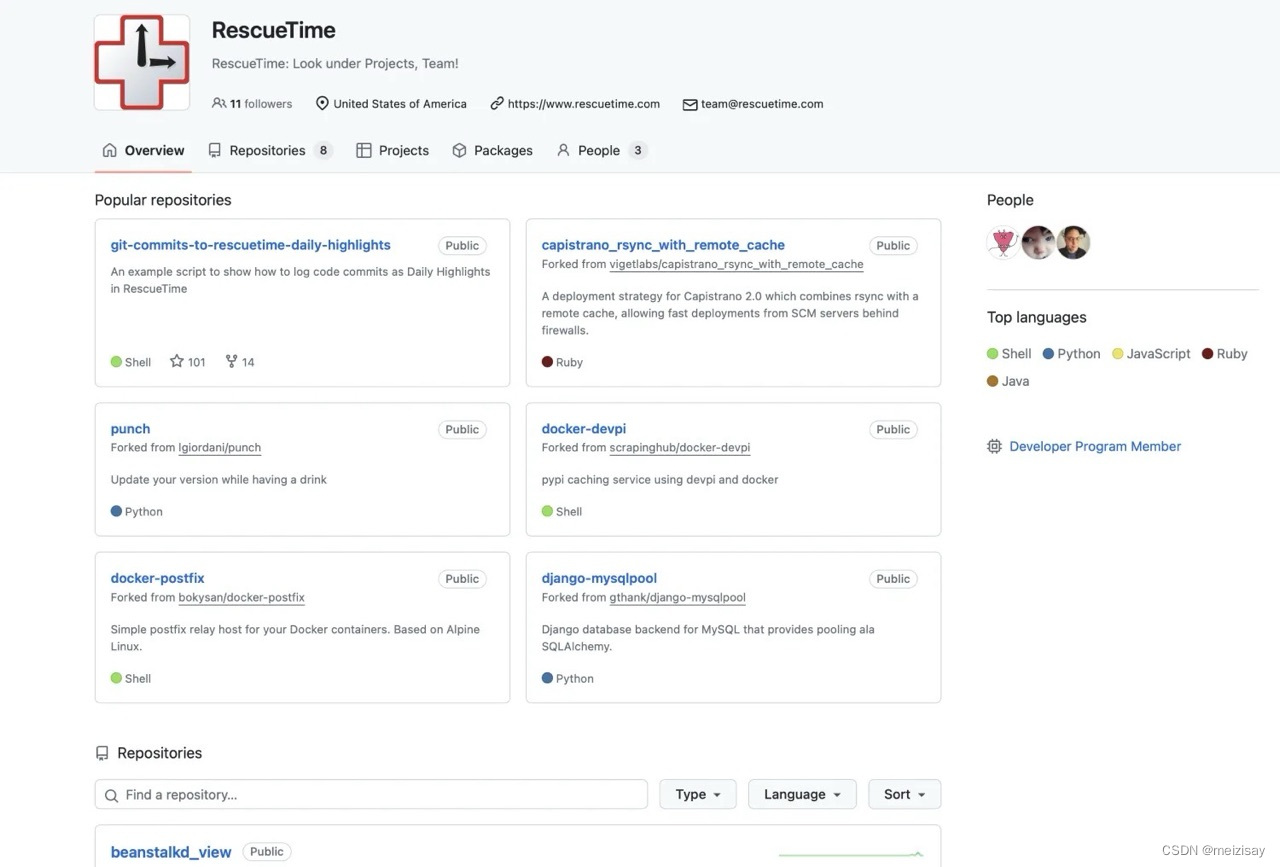Click the search magnifier icon
The height and width of the screenshot is (867, 1280).
[x=111, y=795]
